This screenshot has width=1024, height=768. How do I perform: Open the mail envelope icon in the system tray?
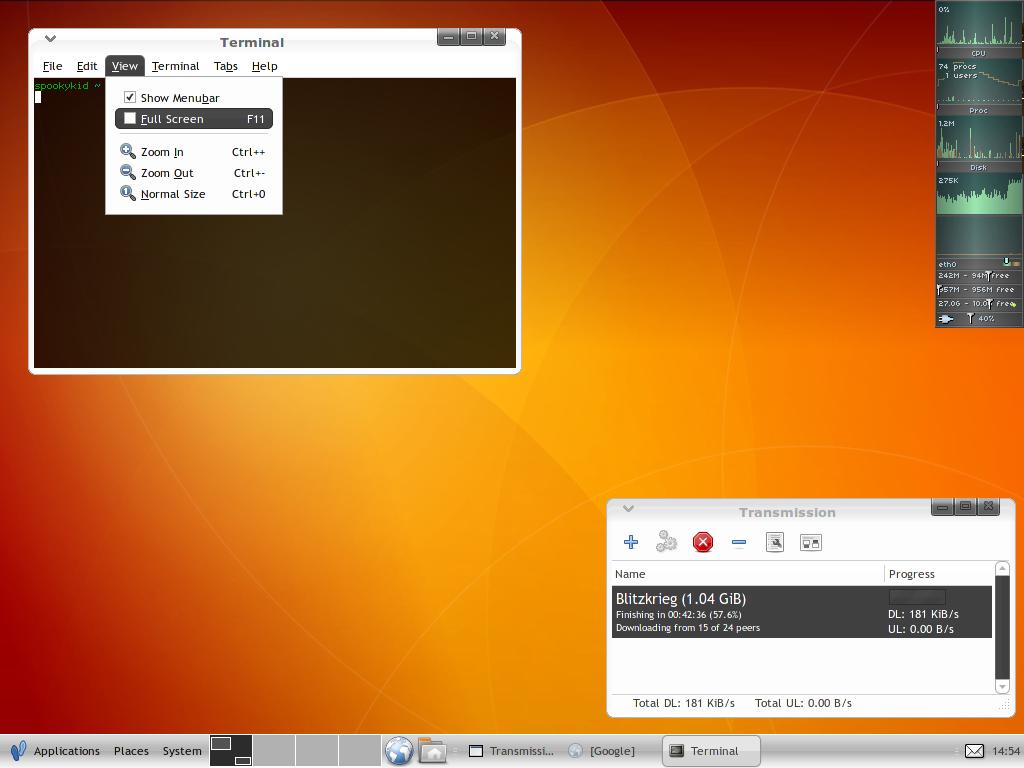click(x=974, y=751)
